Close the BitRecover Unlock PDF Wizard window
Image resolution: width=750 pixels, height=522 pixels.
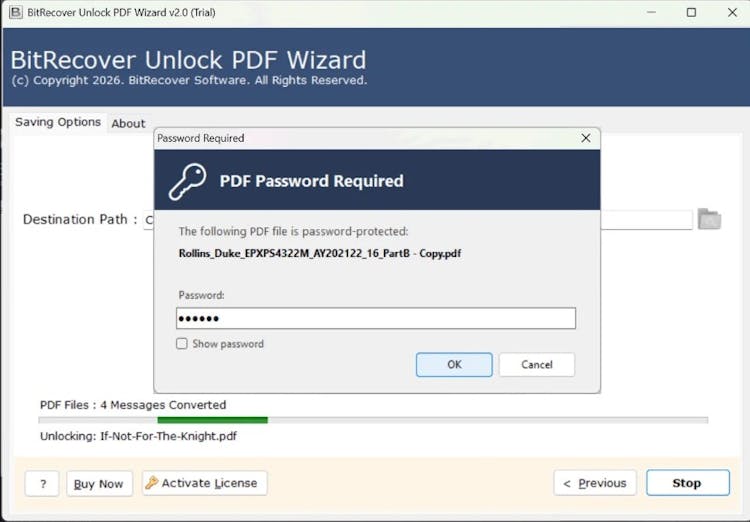[732, 12]
